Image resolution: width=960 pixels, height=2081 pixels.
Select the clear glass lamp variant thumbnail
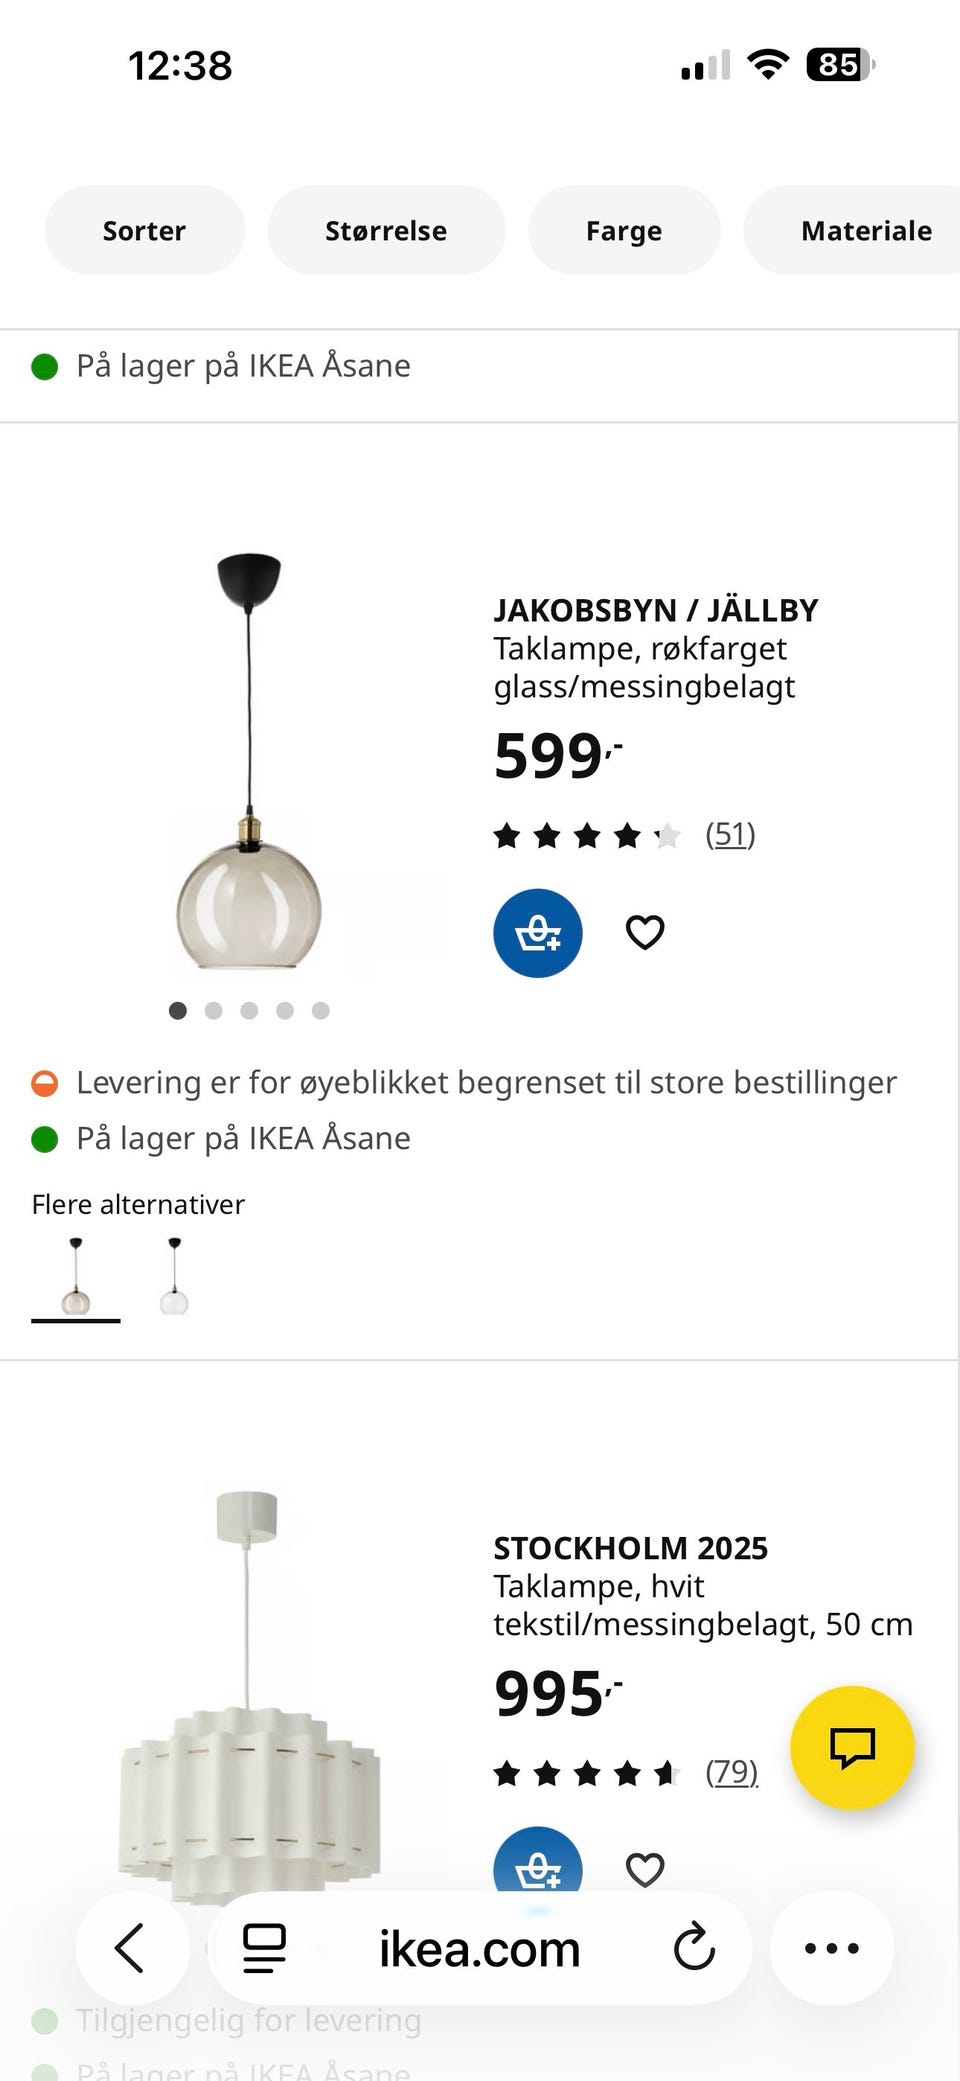coord(174,1276)
